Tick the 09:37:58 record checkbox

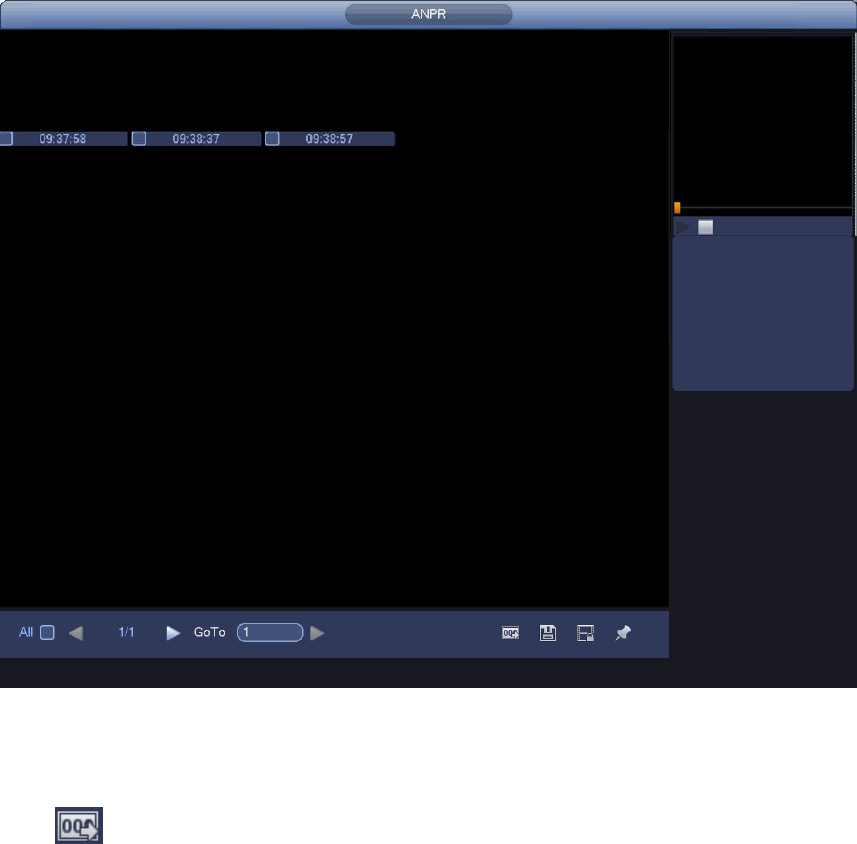click(6, 139)
